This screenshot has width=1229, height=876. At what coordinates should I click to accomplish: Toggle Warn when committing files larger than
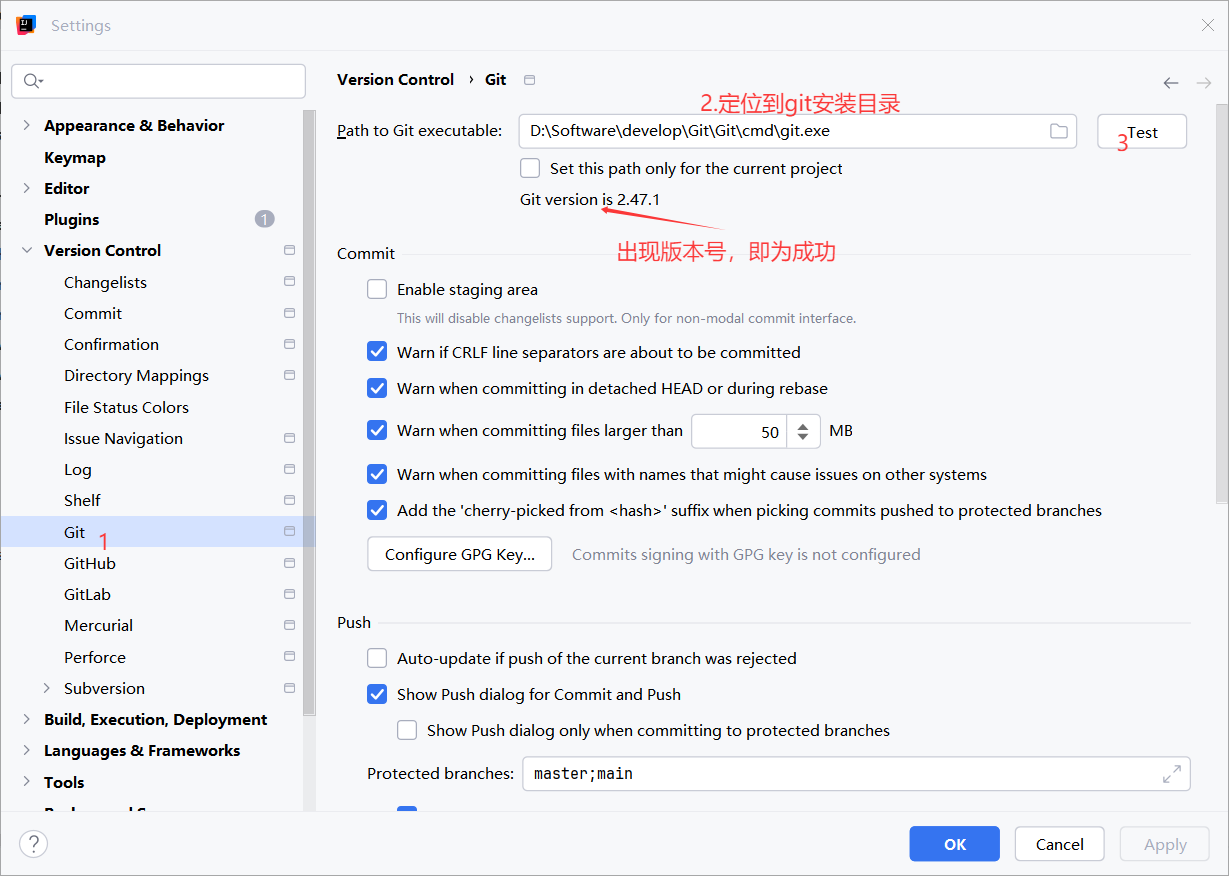[377, 430]
